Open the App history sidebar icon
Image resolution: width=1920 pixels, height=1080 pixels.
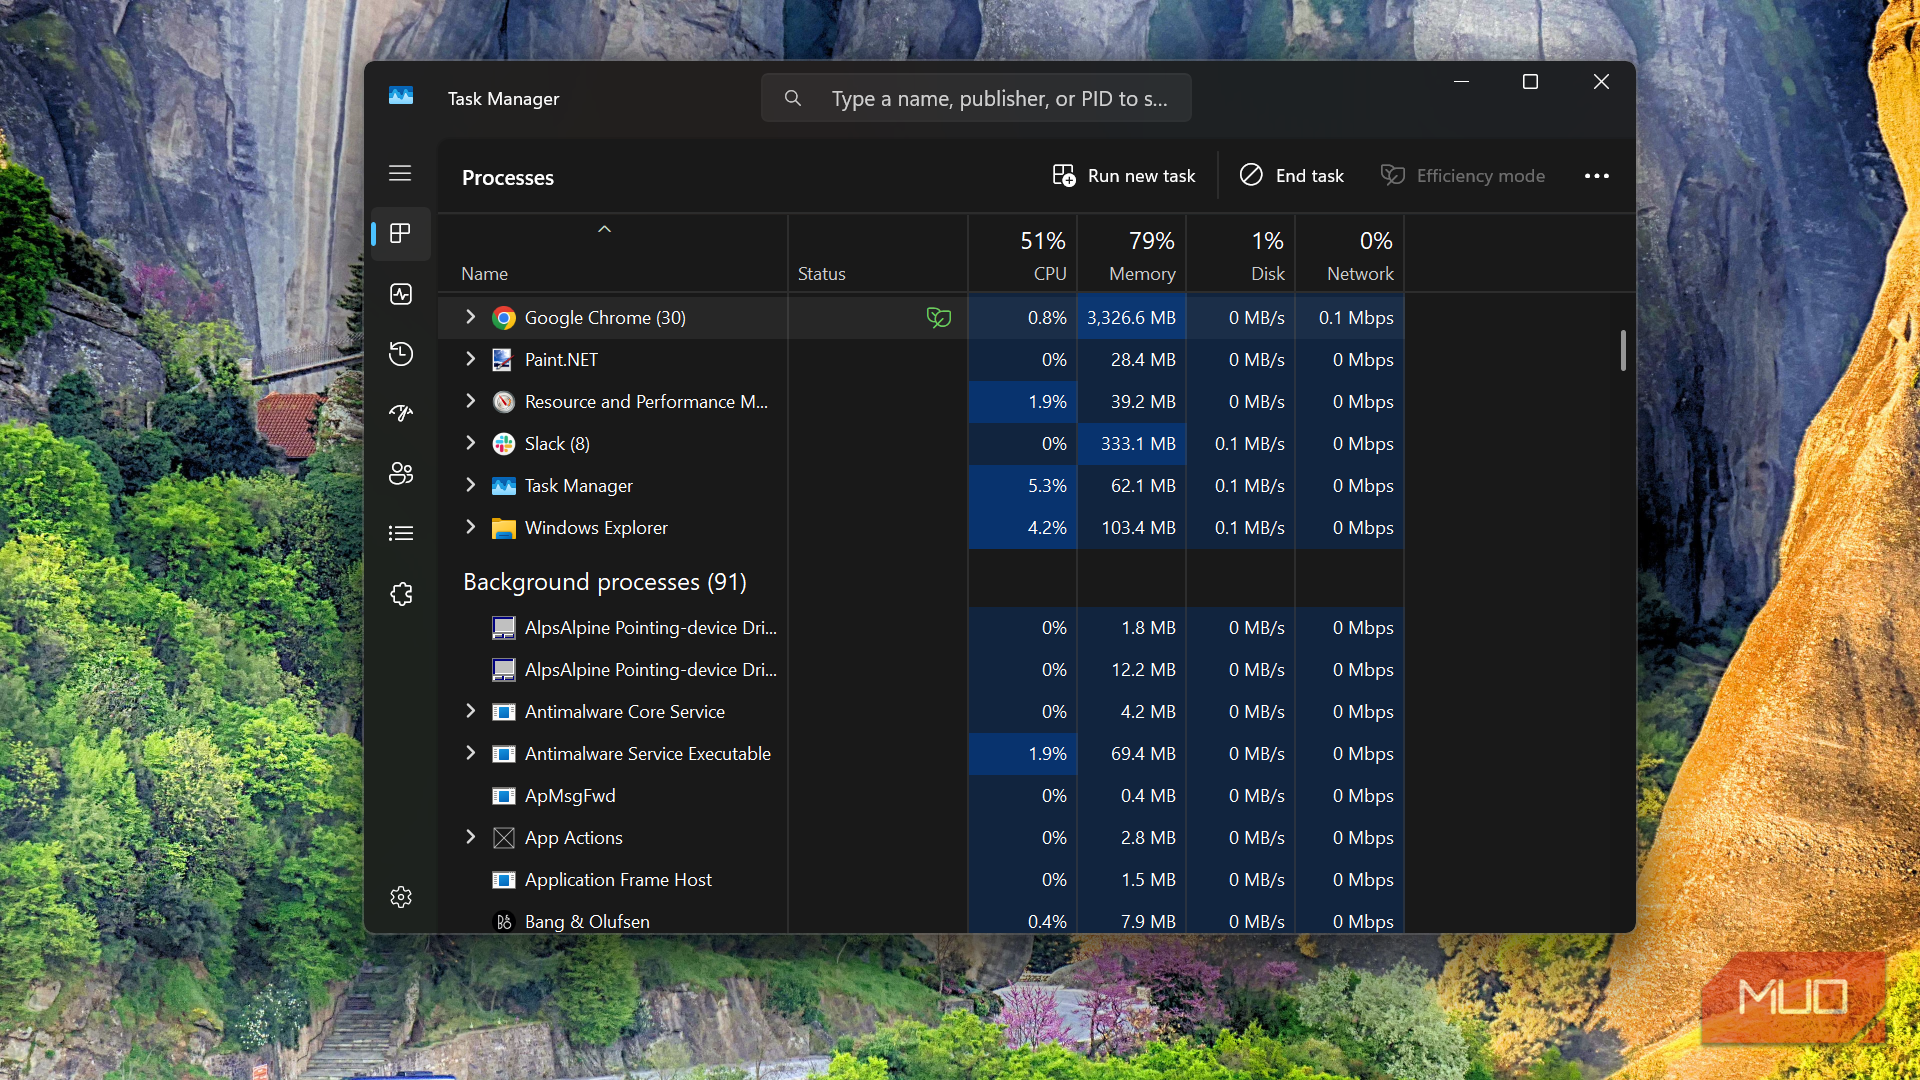[x=400, y=354]
